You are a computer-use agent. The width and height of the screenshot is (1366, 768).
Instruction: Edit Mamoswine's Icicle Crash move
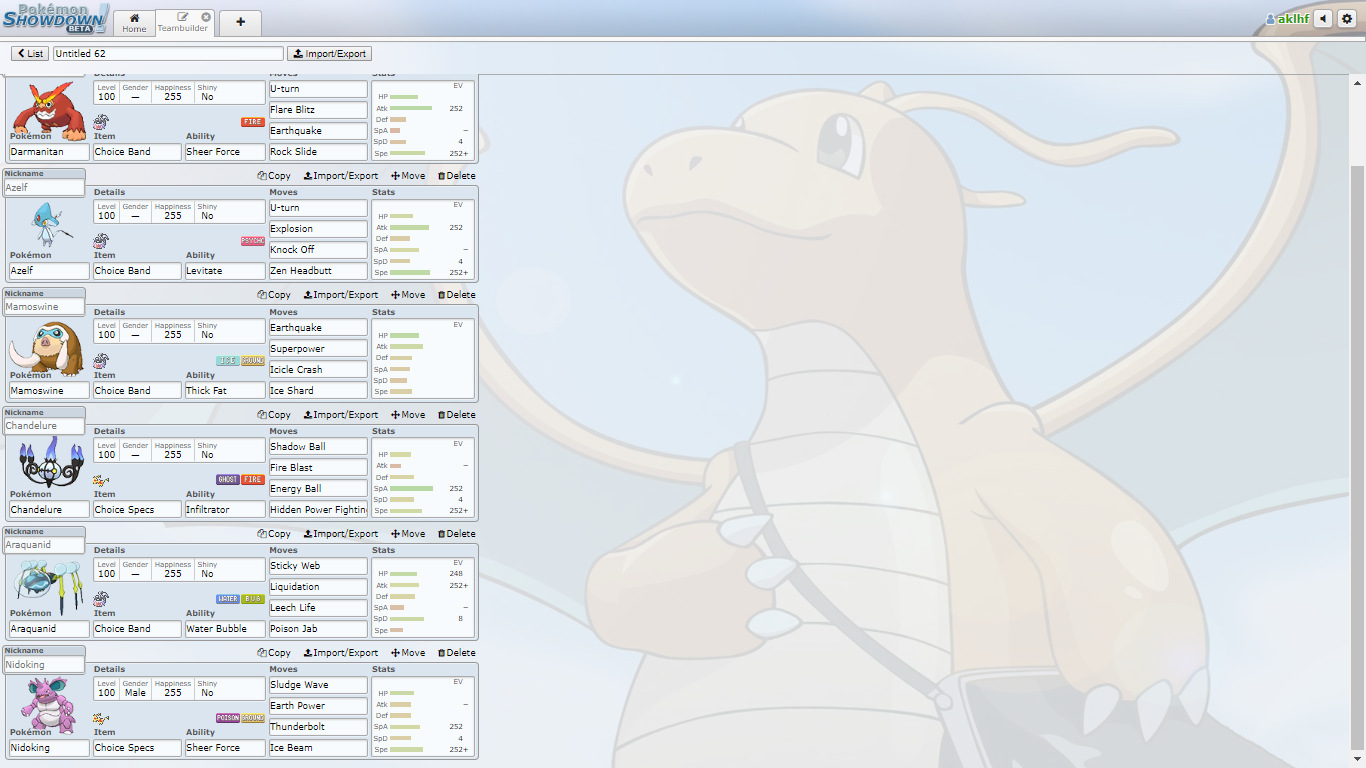(318, 370)
